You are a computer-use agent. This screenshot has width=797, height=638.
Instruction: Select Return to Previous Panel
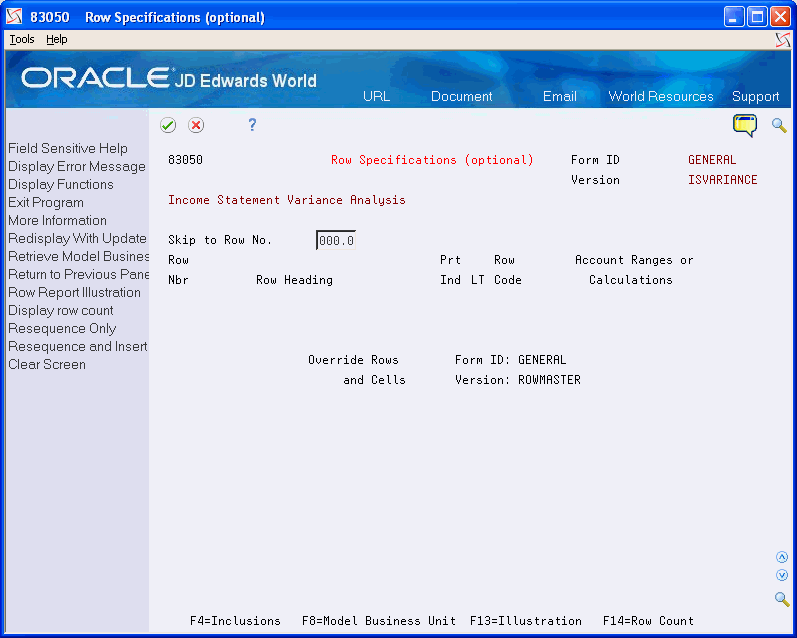tap(78, 275)
